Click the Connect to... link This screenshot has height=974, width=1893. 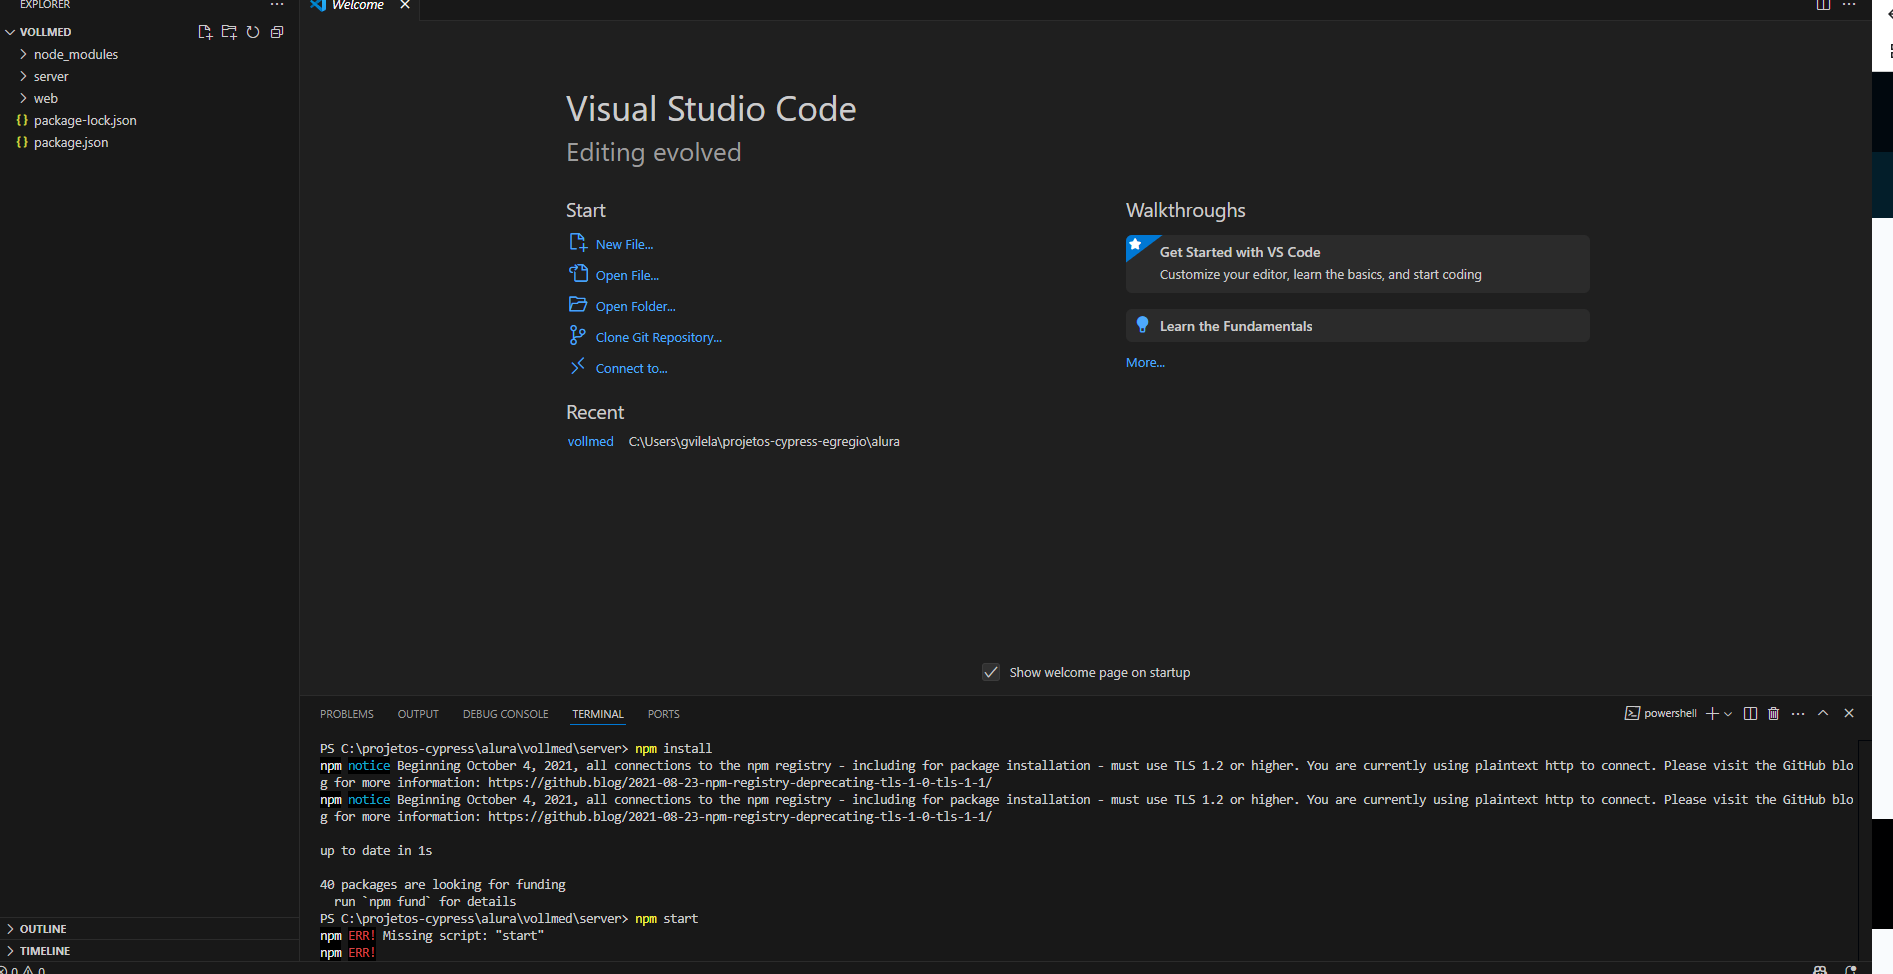coord(631,368)
